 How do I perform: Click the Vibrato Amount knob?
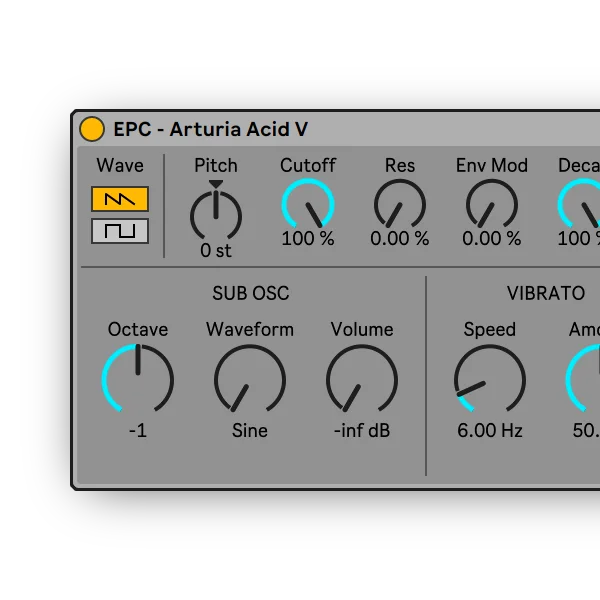click(584, 379)
